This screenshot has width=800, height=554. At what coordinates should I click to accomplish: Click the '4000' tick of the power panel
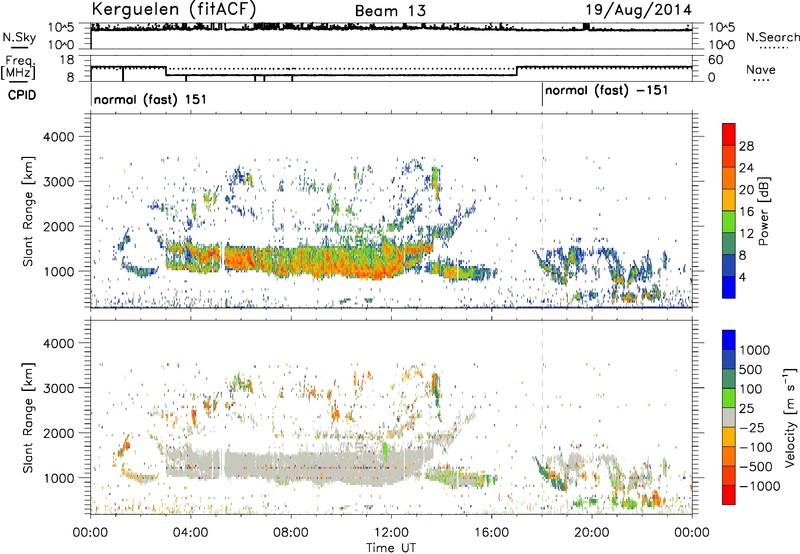point(58,137)
